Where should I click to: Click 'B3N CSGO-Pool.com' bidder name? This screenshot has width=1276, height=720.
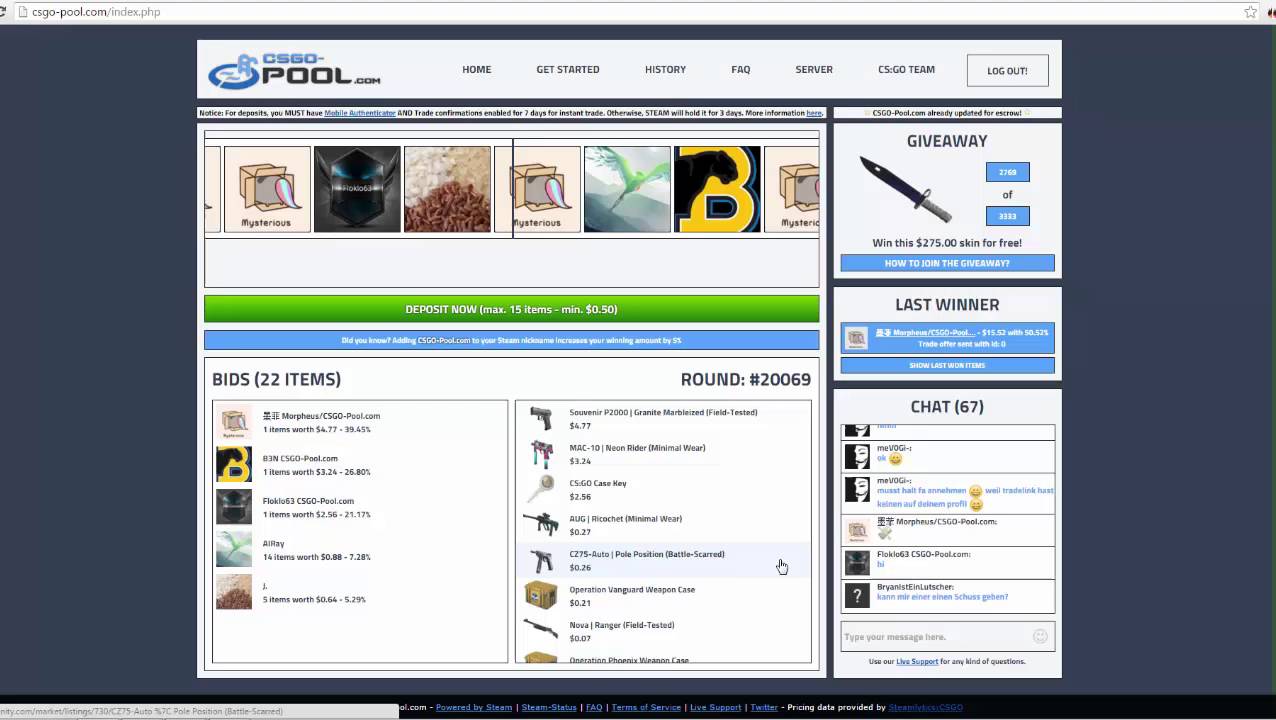pos(300,459)
